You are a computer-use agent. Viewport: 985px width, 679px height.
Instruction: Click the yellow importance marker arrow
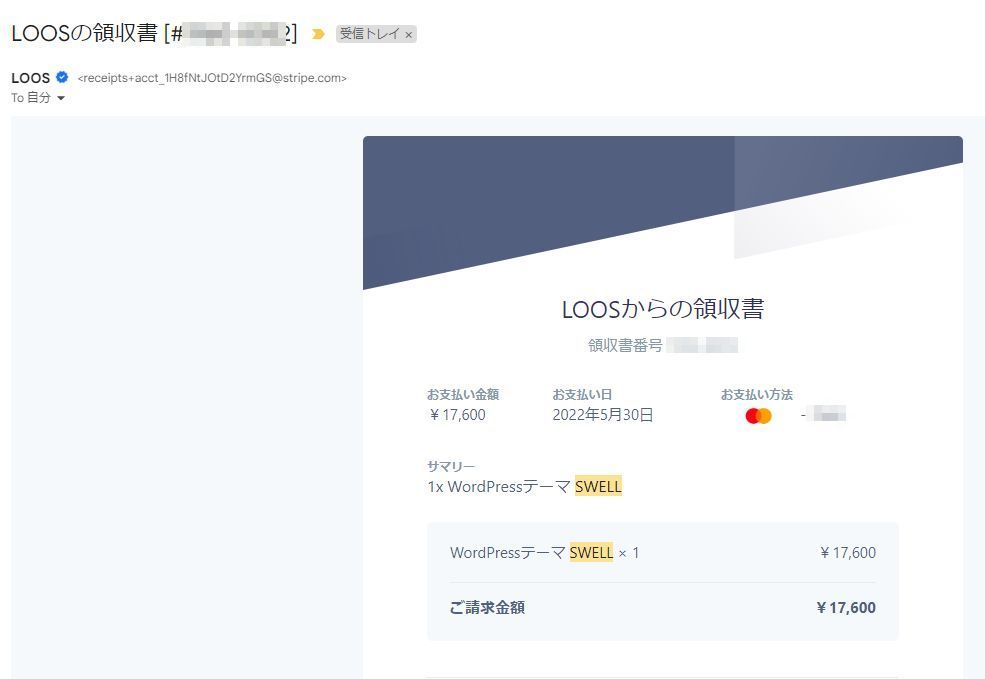click(x=318, y=34)
